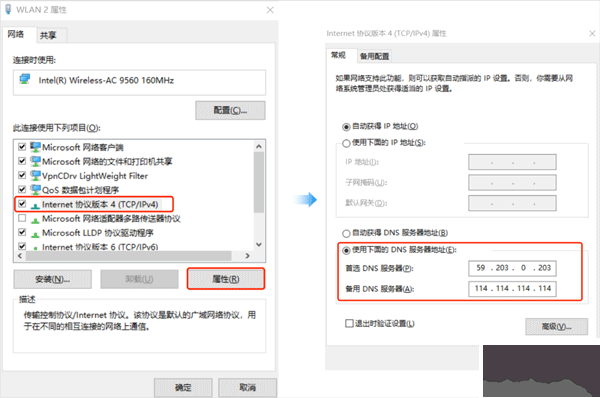The width and height of the screenshot is (600, 398).
Task: Click the 安装(N)... button
Action: [52, 279]
